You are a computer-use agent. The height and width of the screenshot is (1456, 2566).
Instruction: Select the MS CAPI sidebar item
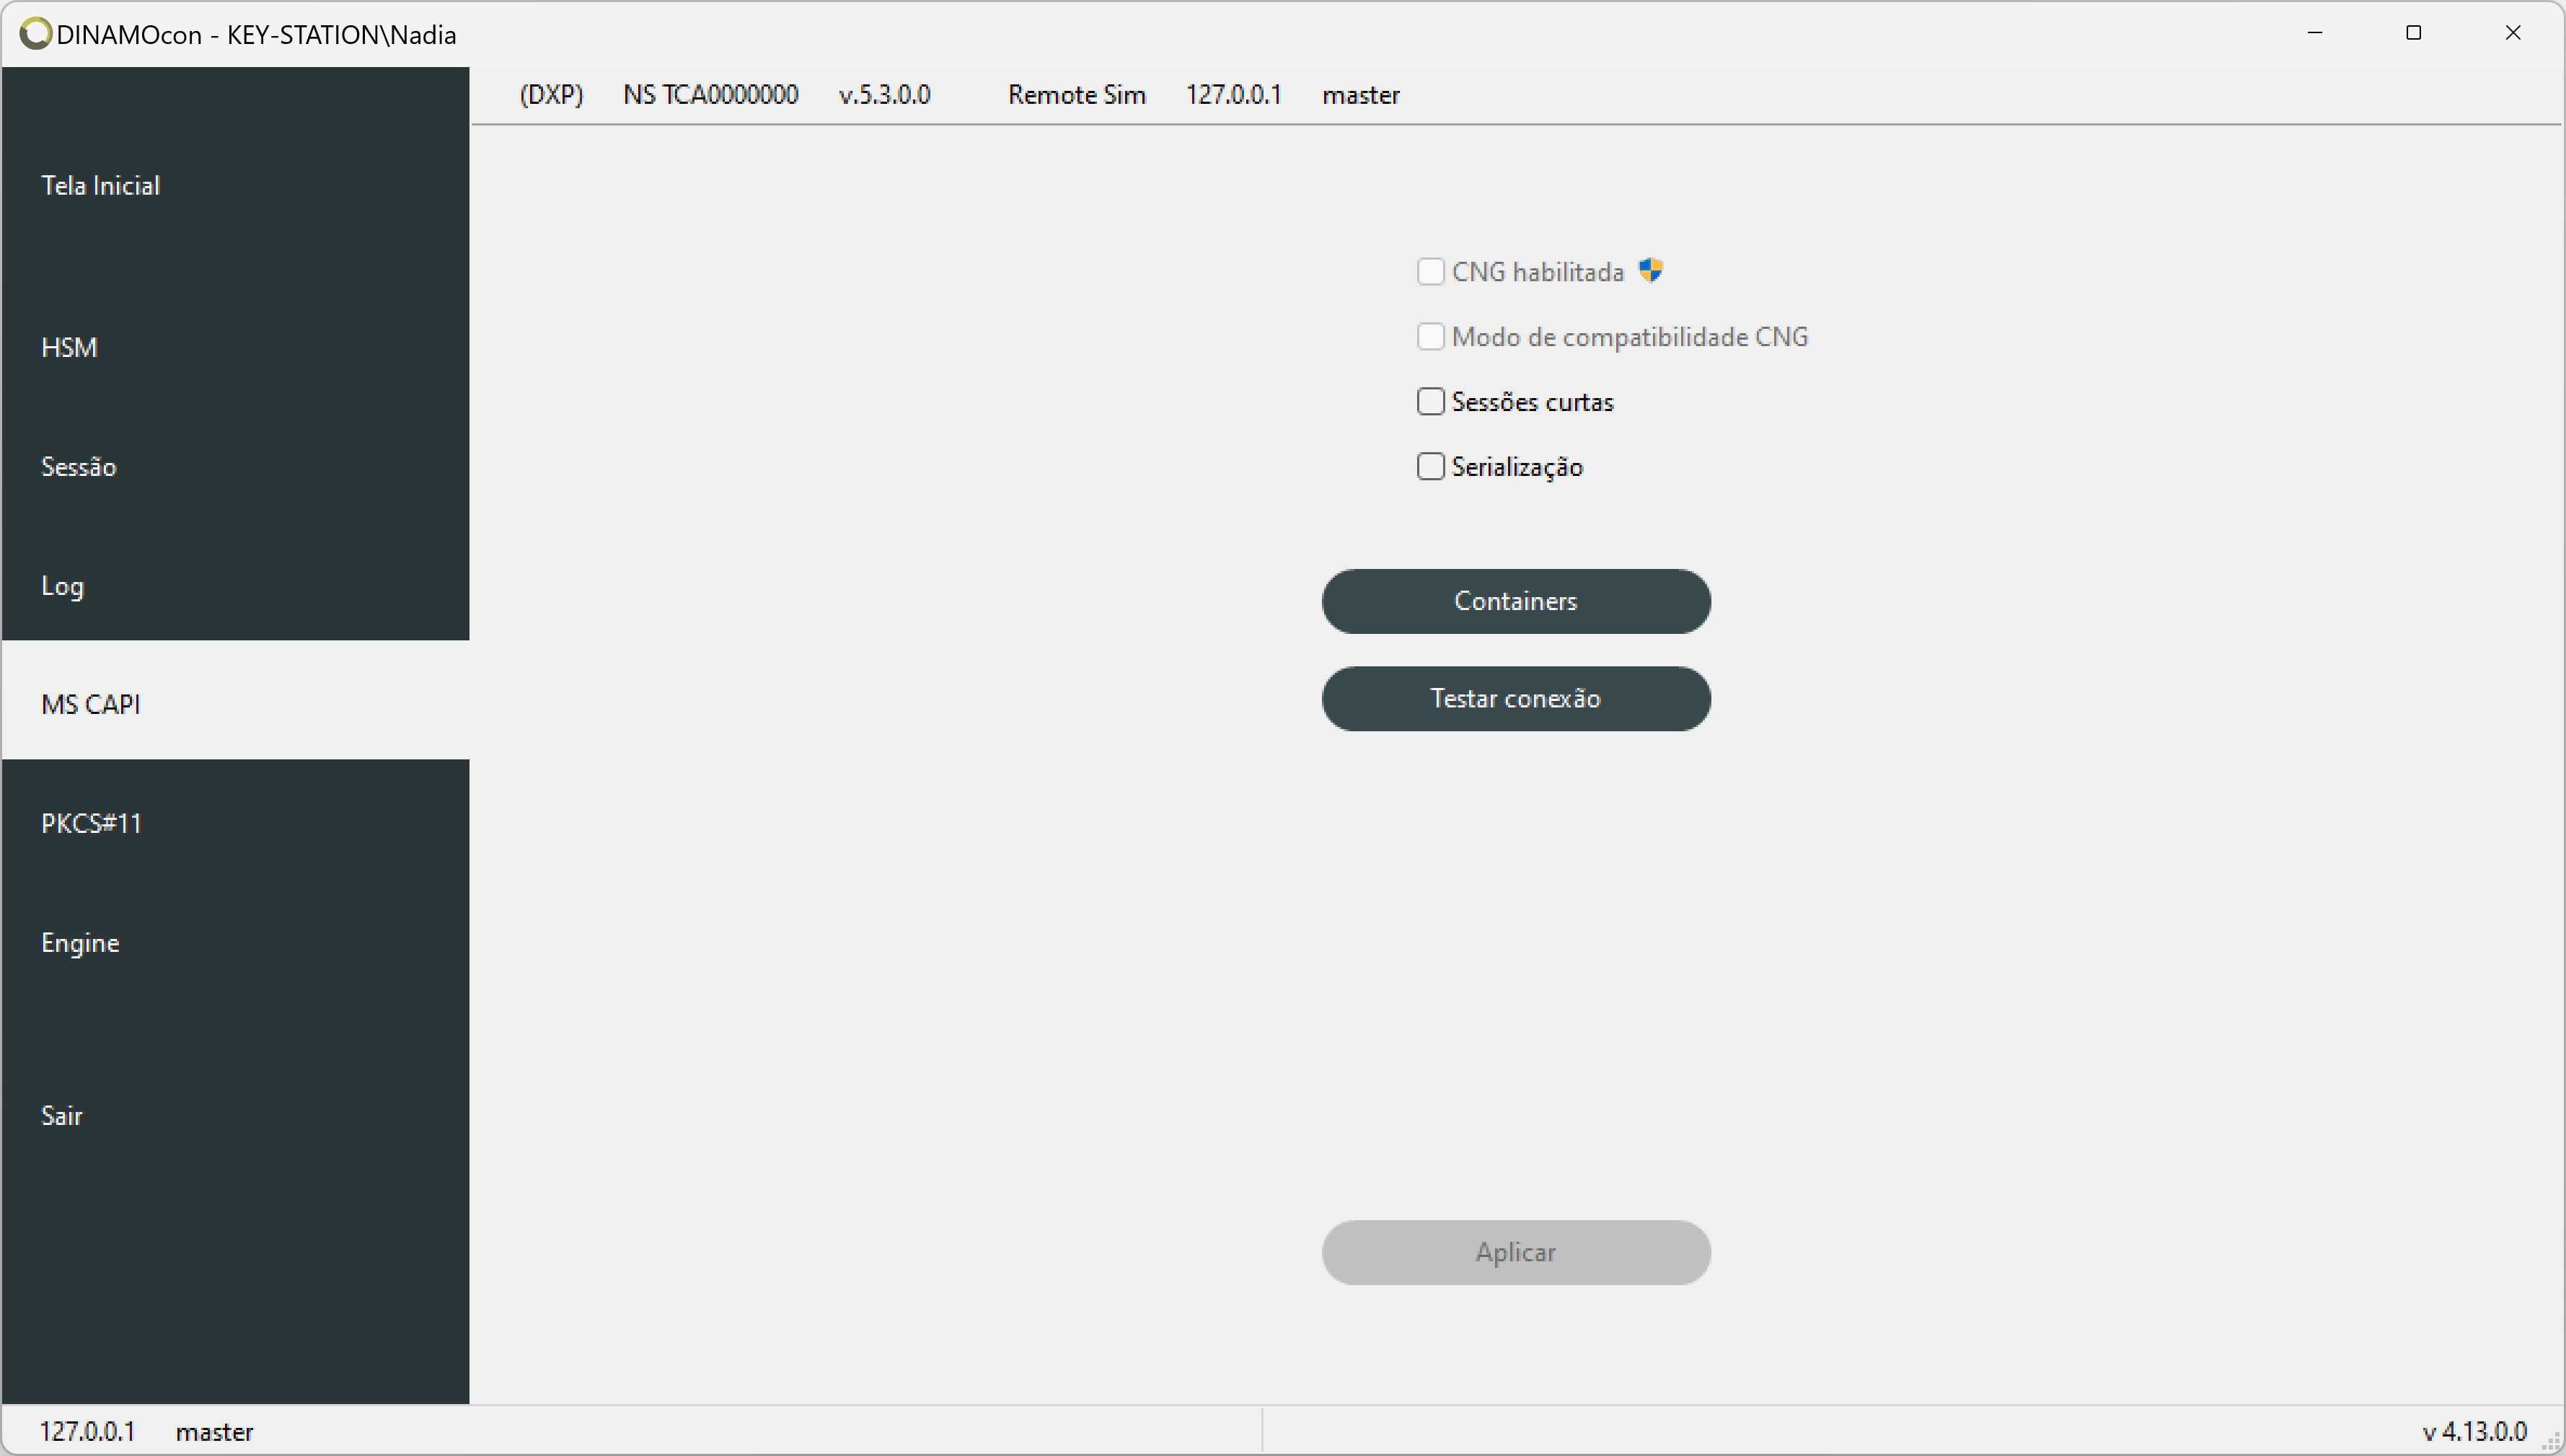[235, 704]
